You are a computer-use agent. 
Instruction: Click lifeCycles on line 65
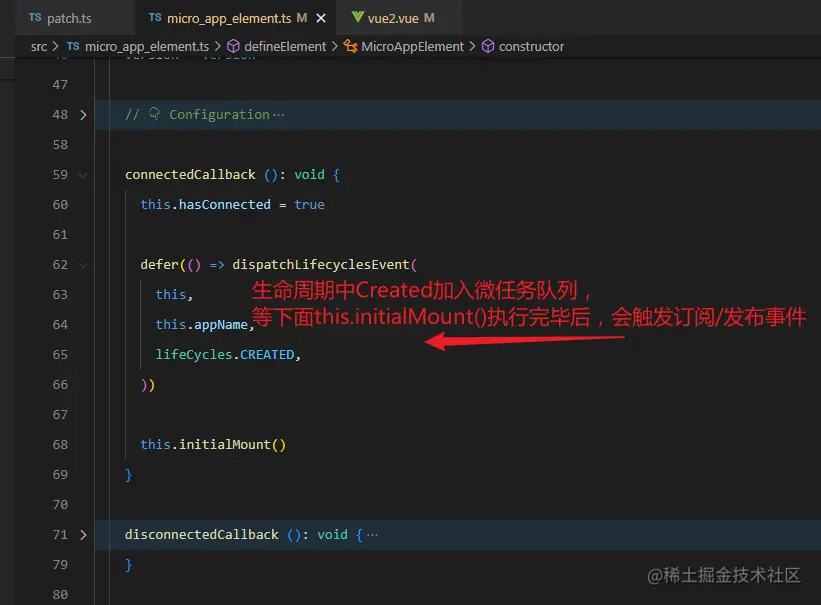click(x=193, y=355)
